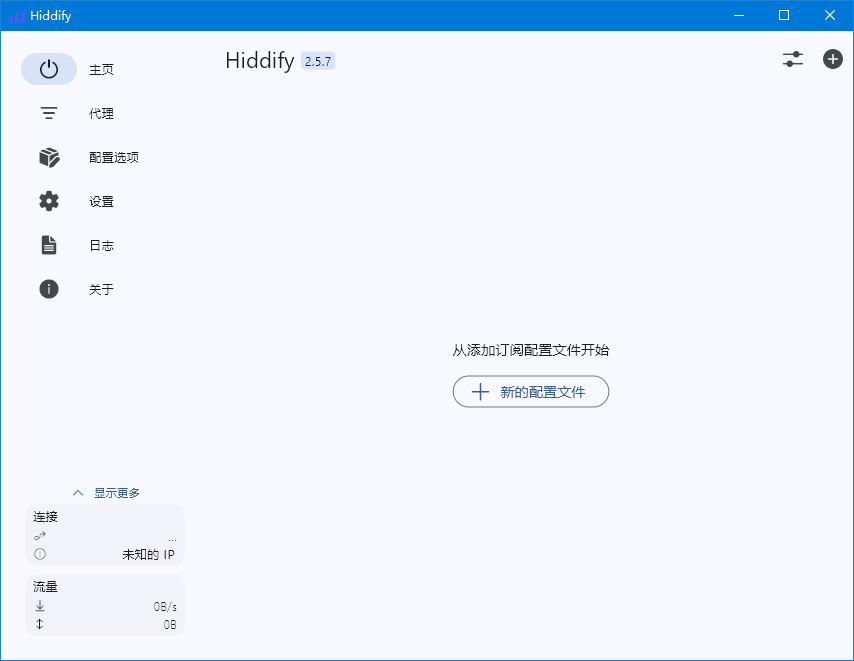Click the 连接 card title

[x=45, y=517]
